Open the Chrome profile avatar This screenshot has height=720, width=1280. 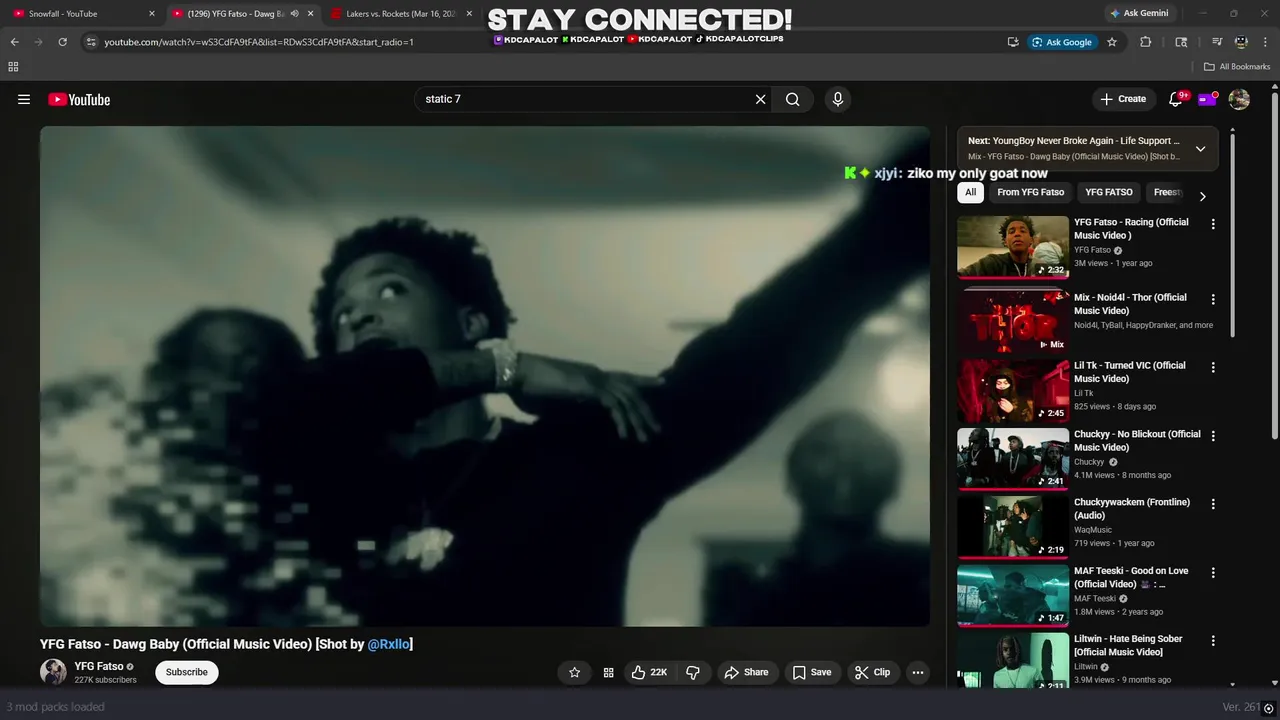pos(1241,42)
